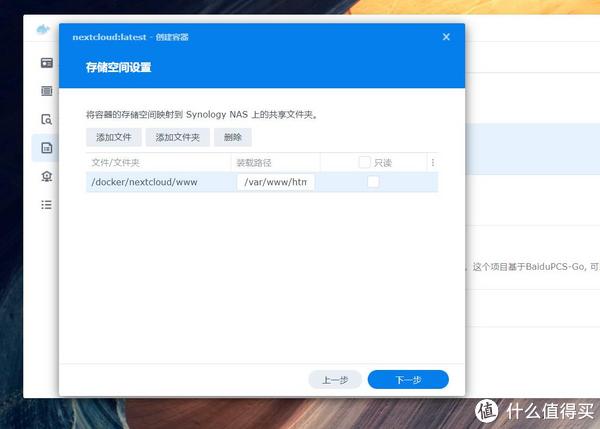This screenshot has height=429, width=600.
Task: Open the Network sidebar icon
Action: pyautogui.click(x=47, y=176)
